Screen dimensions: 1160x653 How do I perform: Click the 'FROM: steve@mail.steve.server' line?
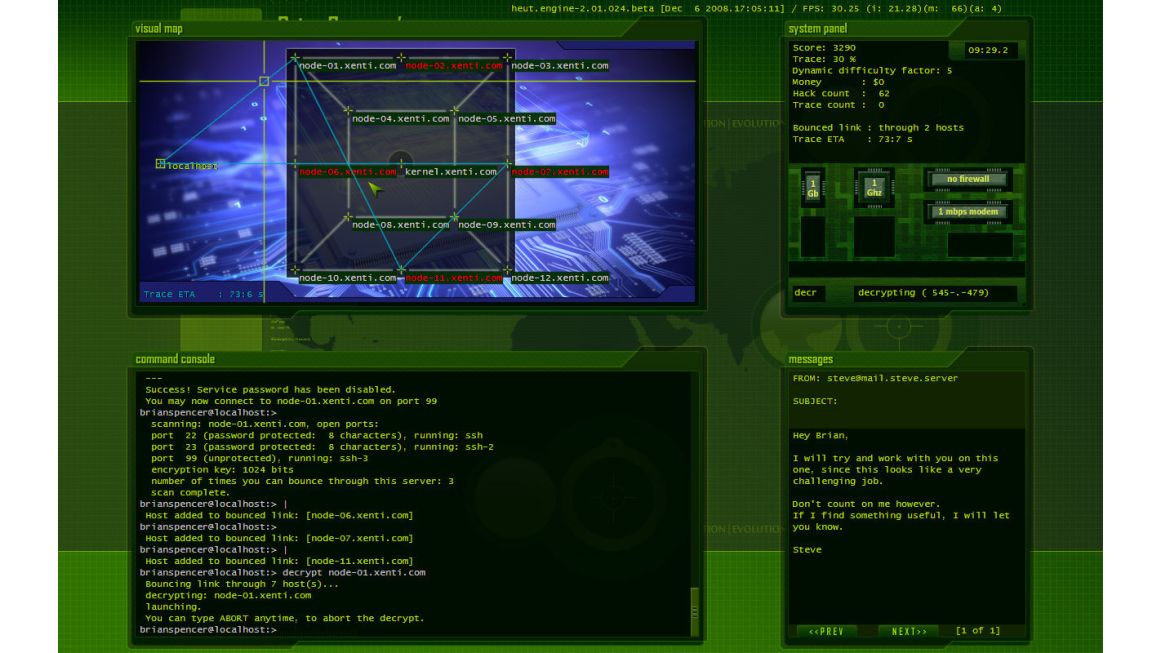[x=875, y=378]
